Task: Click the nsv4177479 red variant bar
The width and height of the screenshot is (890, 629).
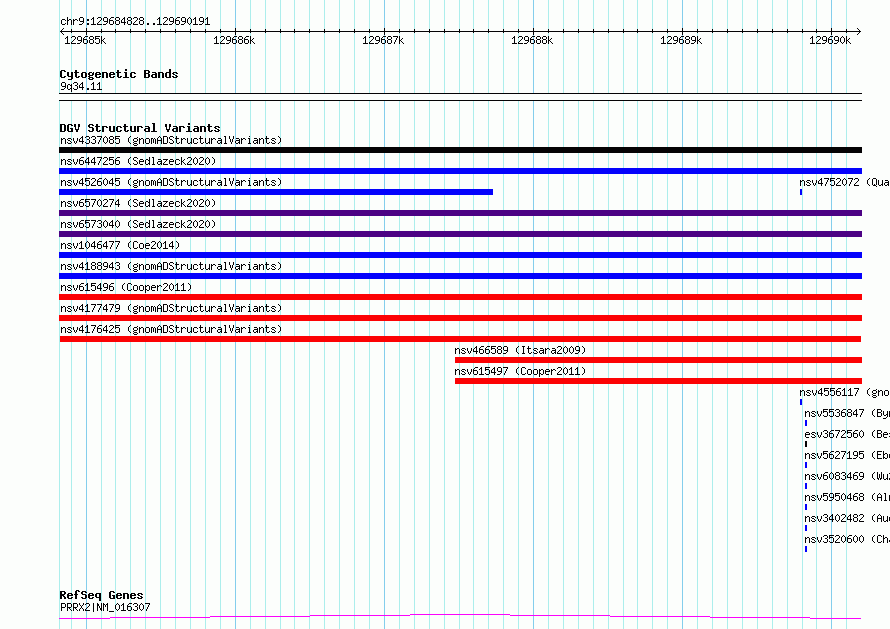Action: click(460, 318)
